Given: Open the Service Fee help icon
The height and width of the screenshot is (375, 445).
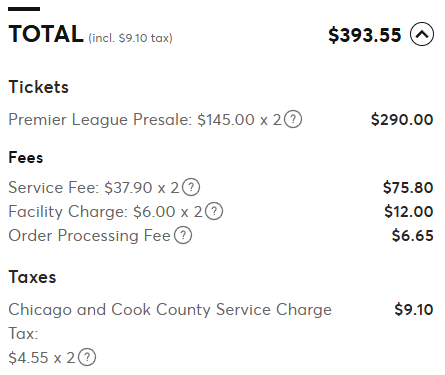Looking at the screenshot, I should 191,187.
